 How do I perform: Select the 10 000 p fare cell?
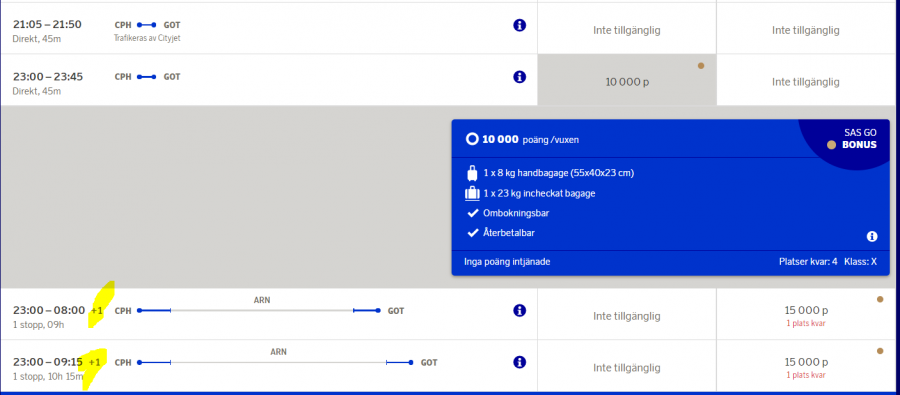[x=627, y=80]
